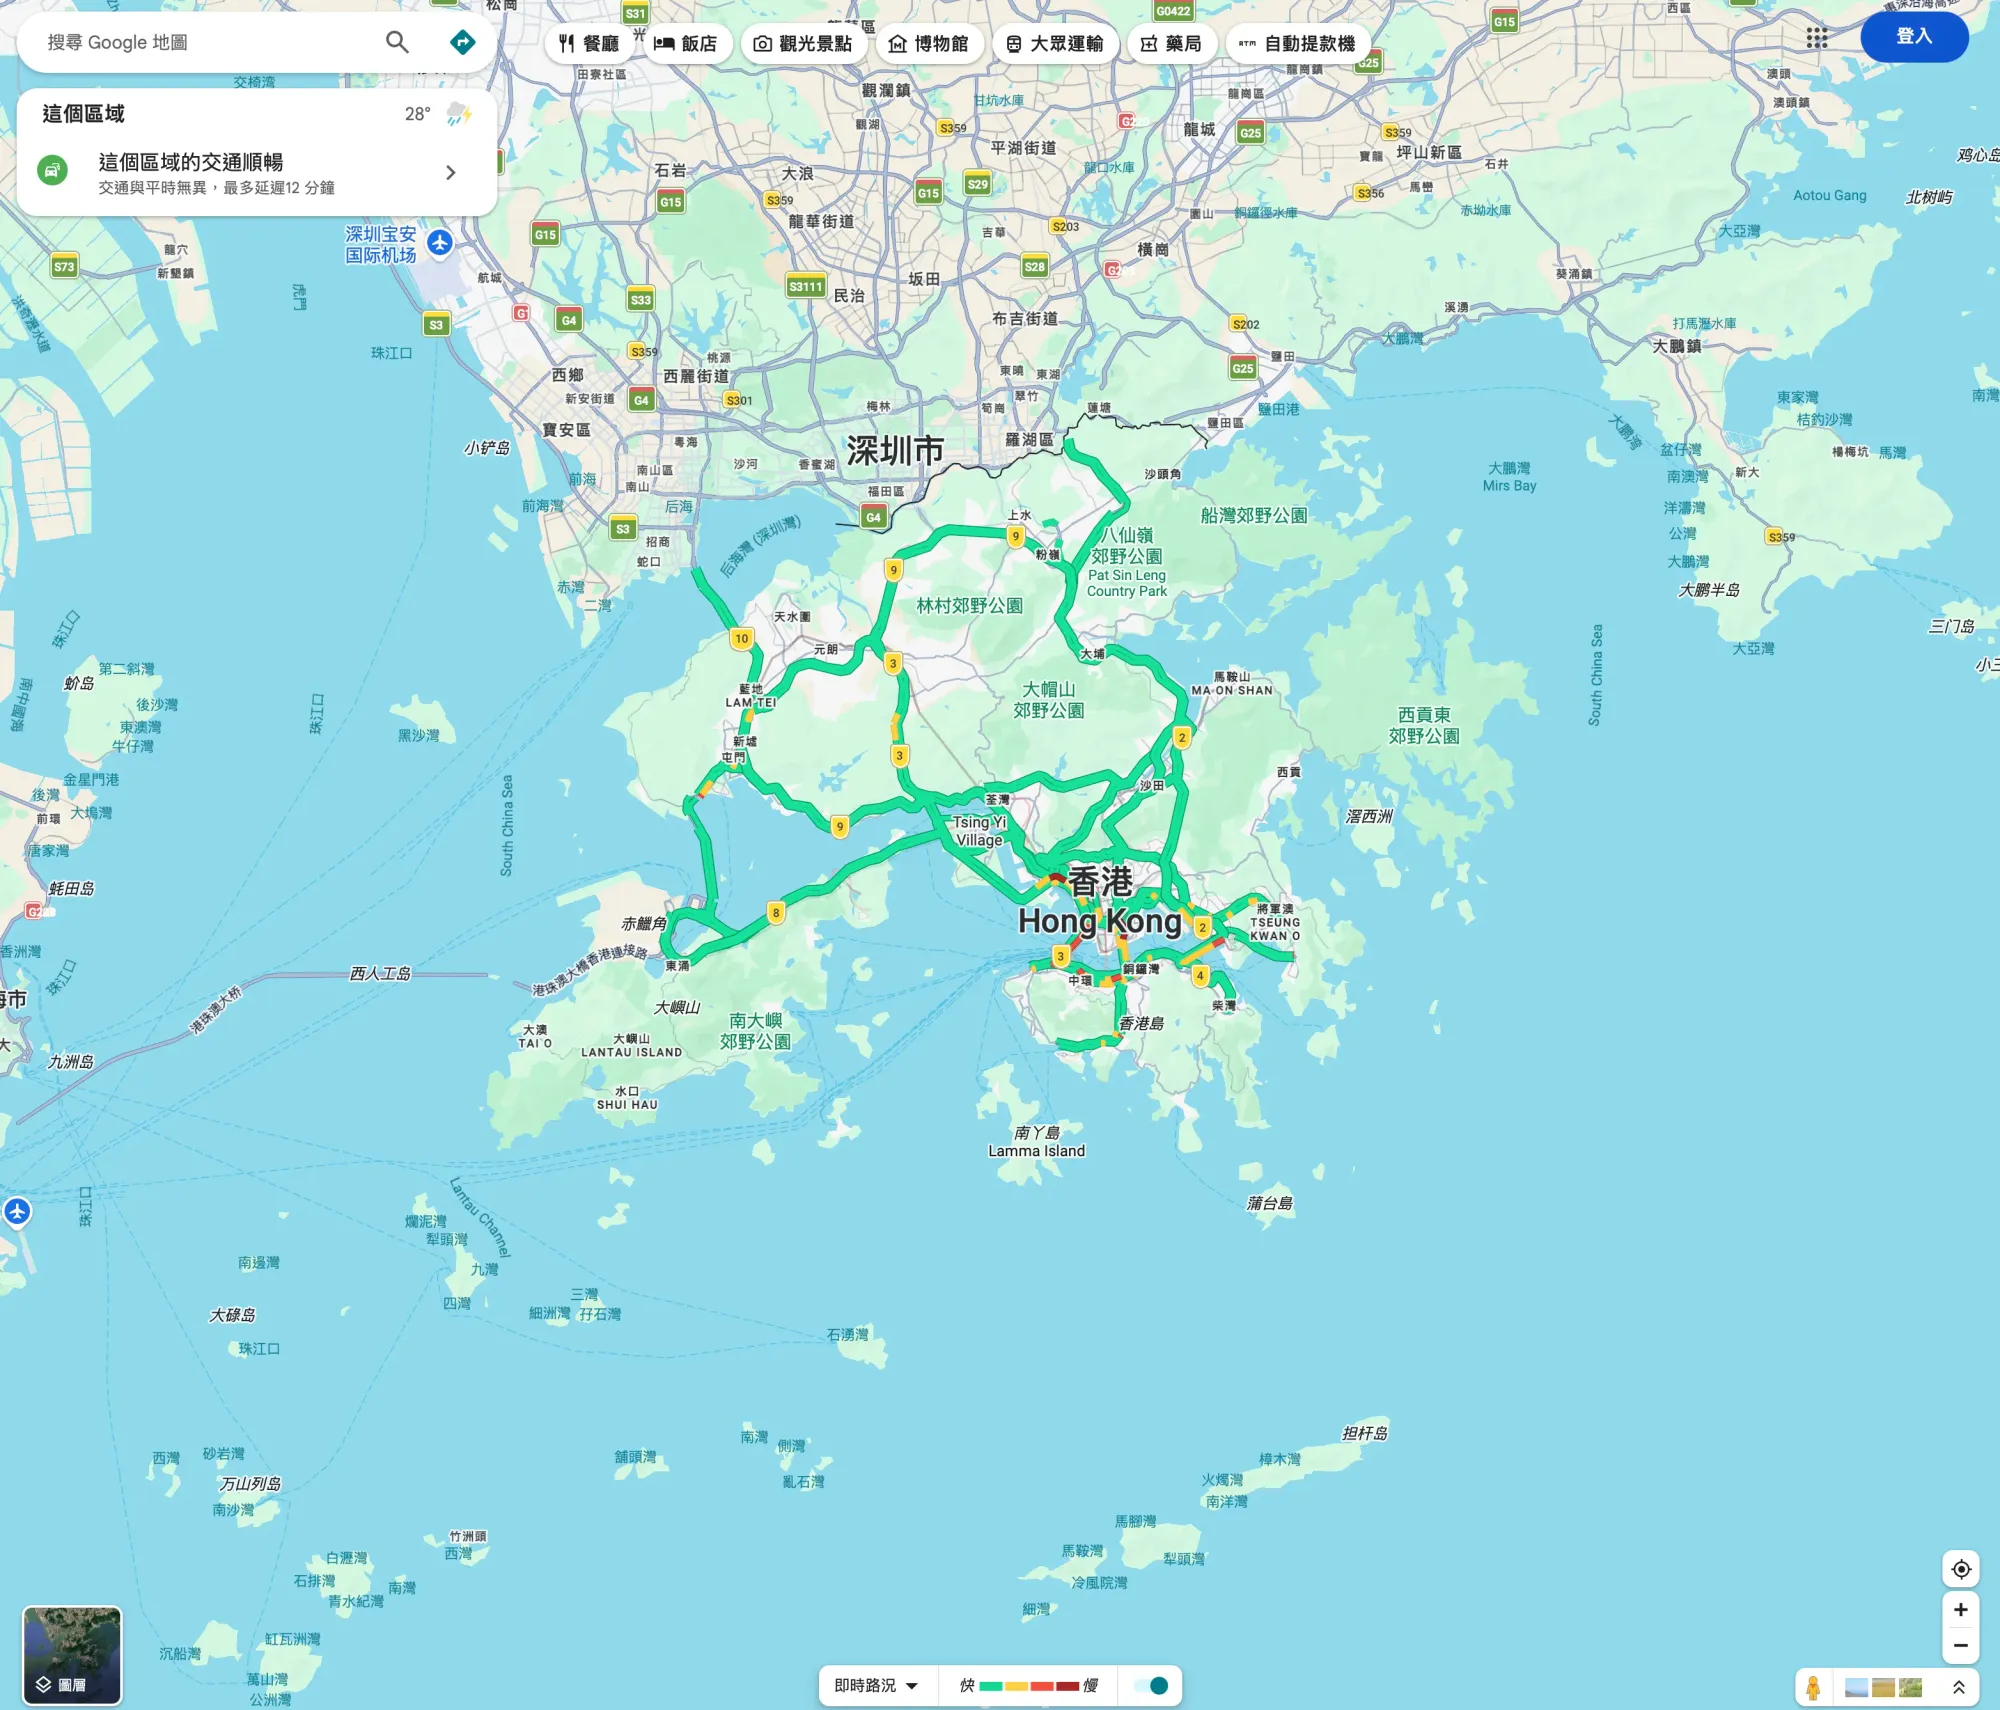
Task: Click the 蒲台島 island label
Action: [1270, 1203]
